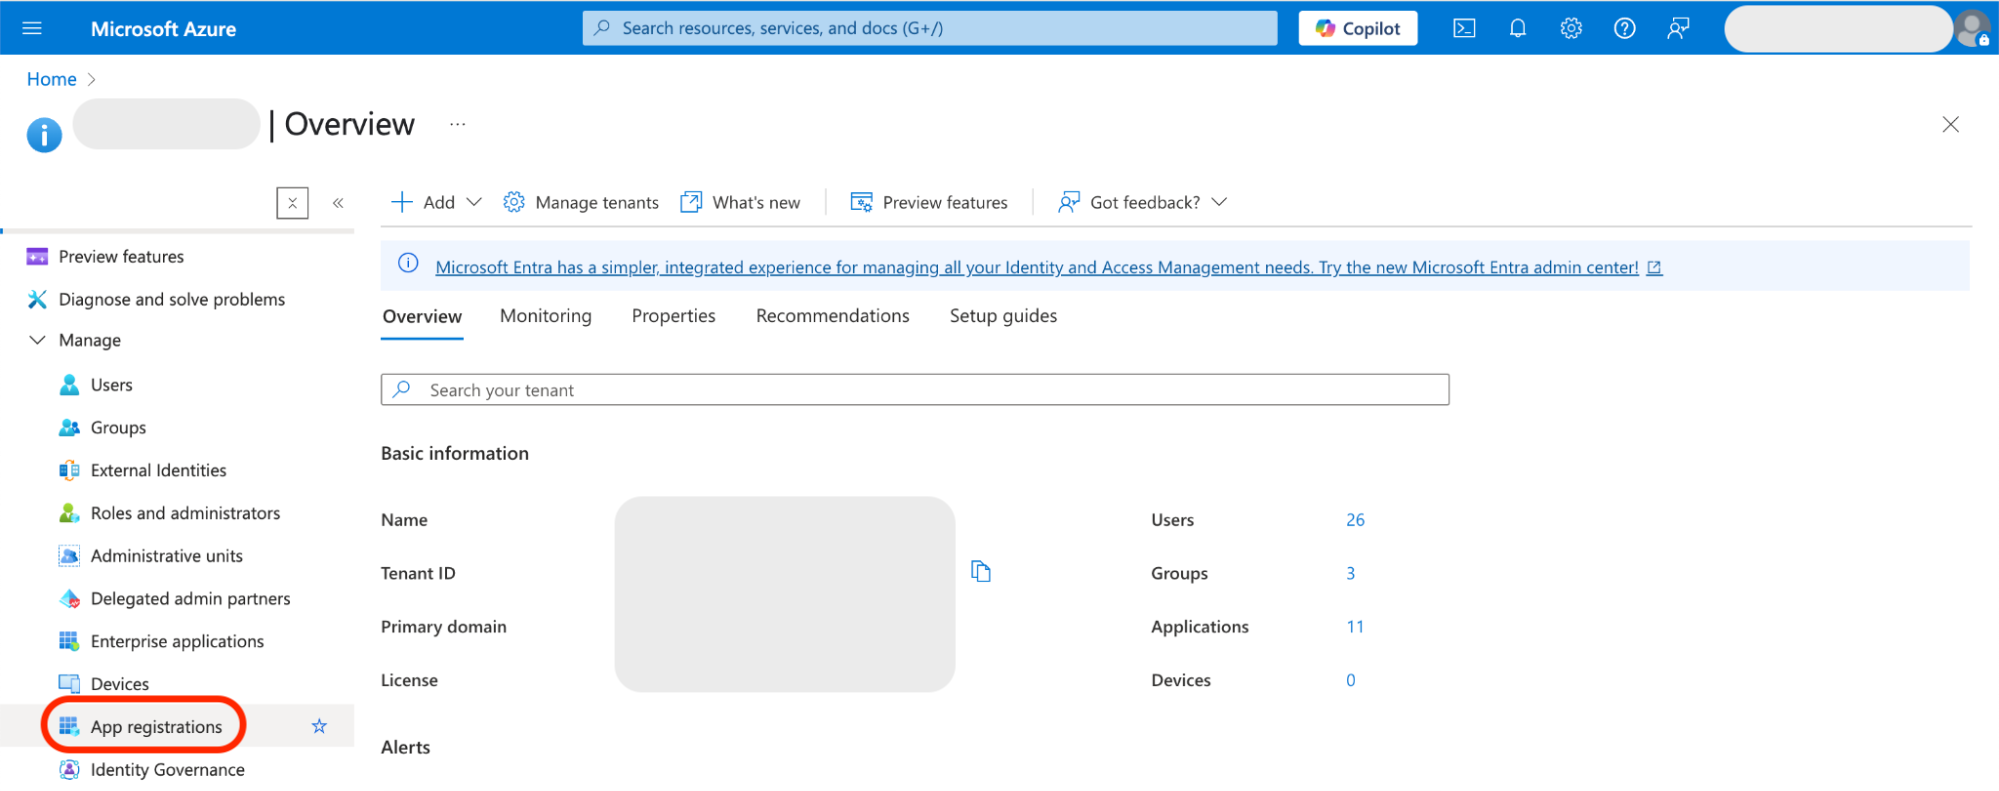Favorite App registrations with the star

[319, 726]
